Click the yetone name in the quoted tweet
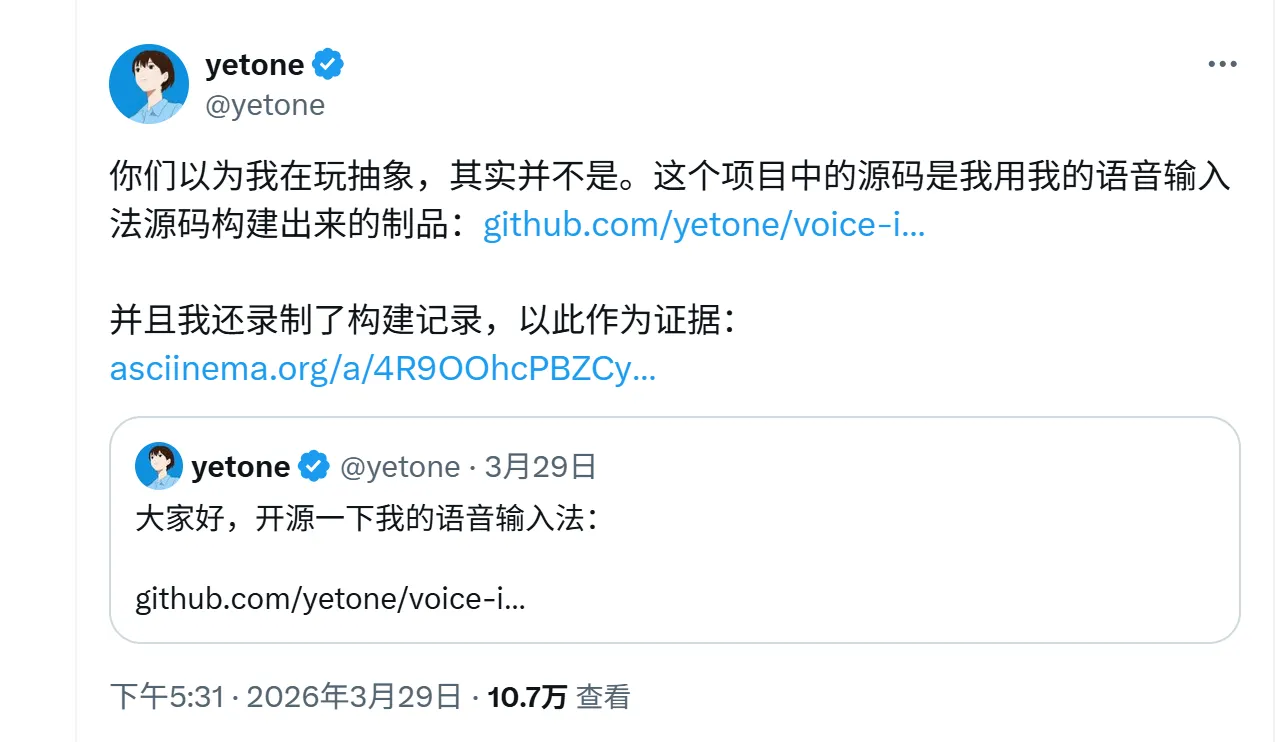The width and height of the screenshot is (1286, 742). (240, 467)
